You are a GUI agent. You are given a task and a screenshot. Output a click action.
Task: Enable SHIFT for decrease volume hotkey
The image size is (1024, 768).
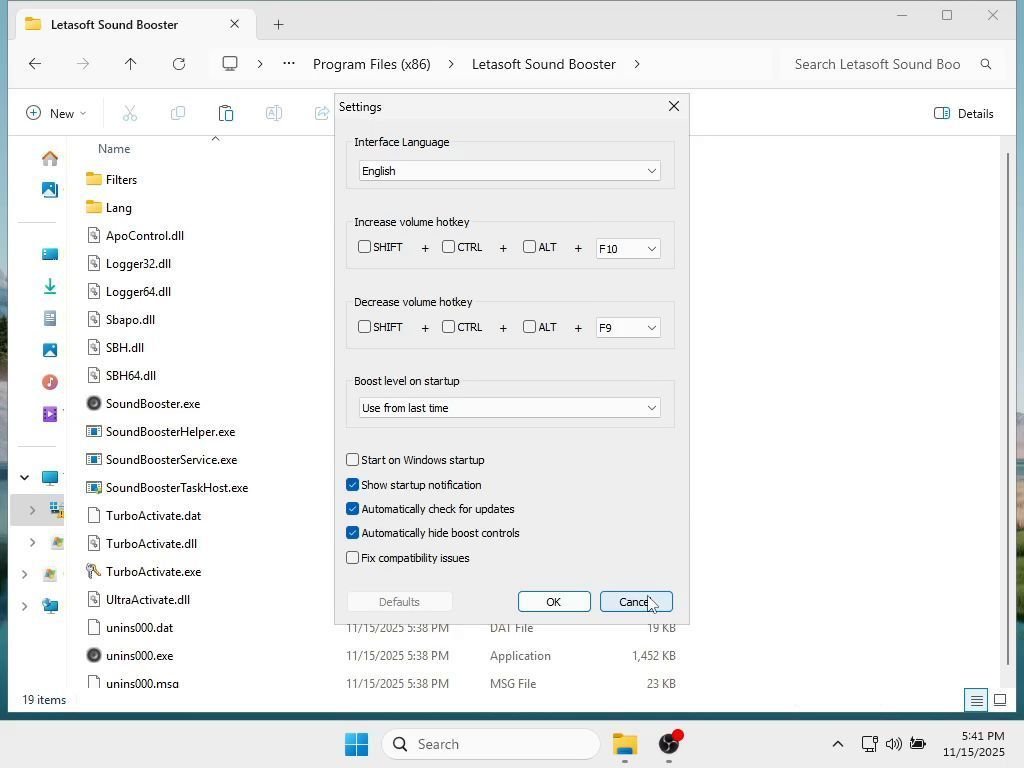click(364, 327)
